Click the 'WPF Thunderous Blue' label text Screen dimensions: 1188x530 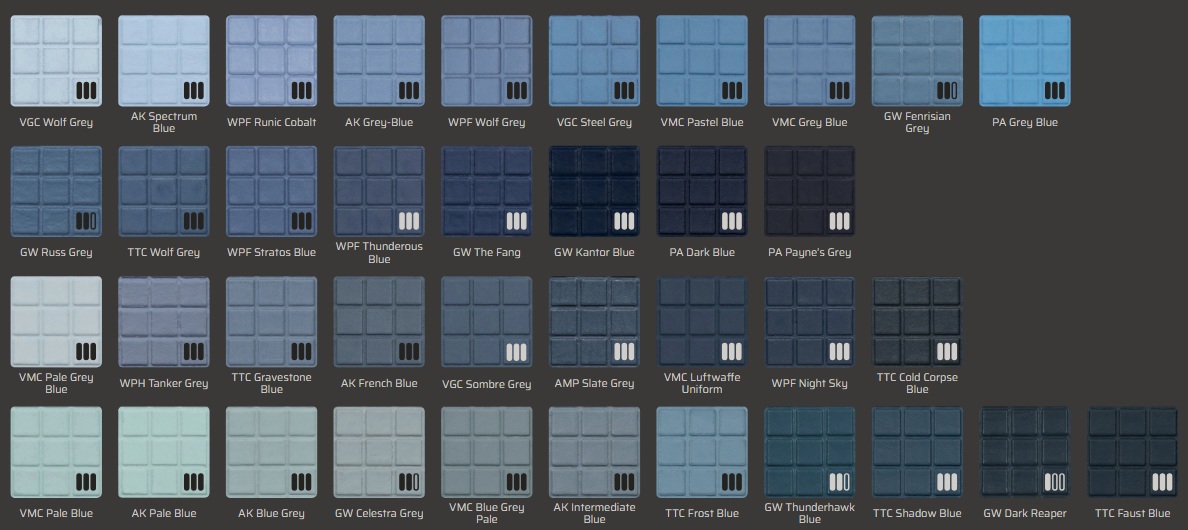(379, 253)
